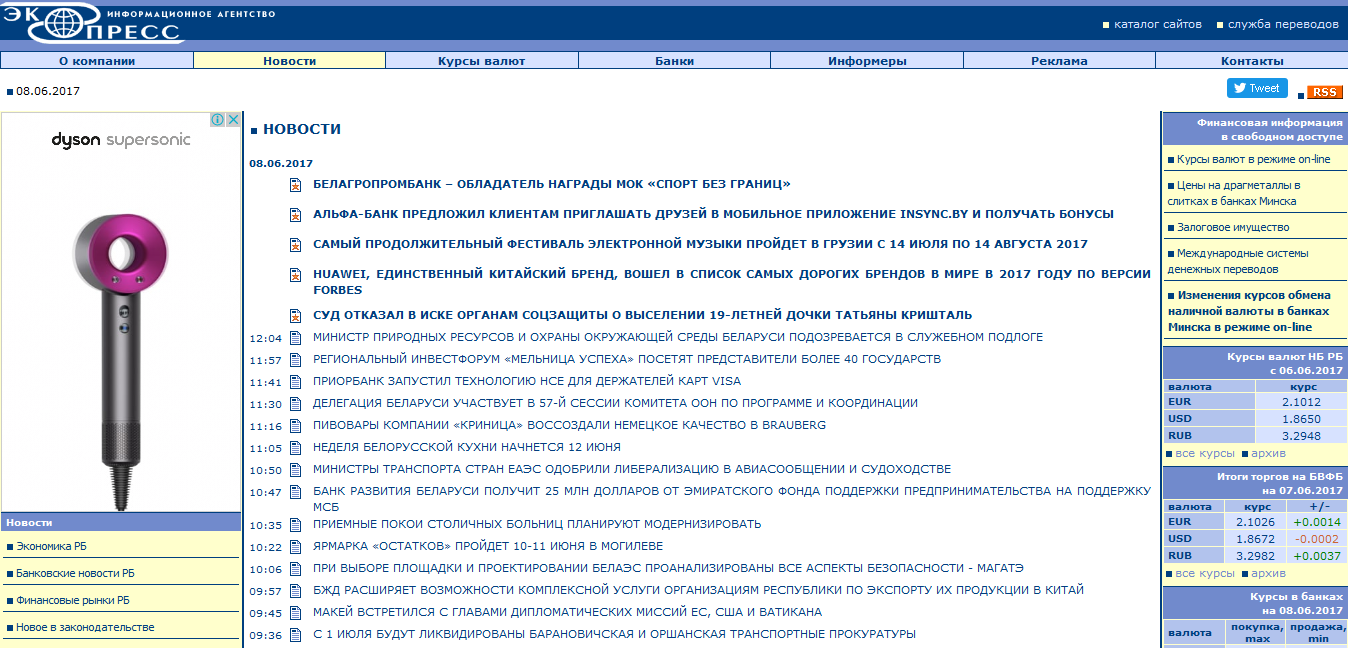Viewport: 1348px width, 648px height.
Task: Open Министр природных ресурсов news headline
Action: [x=678, y=337]
